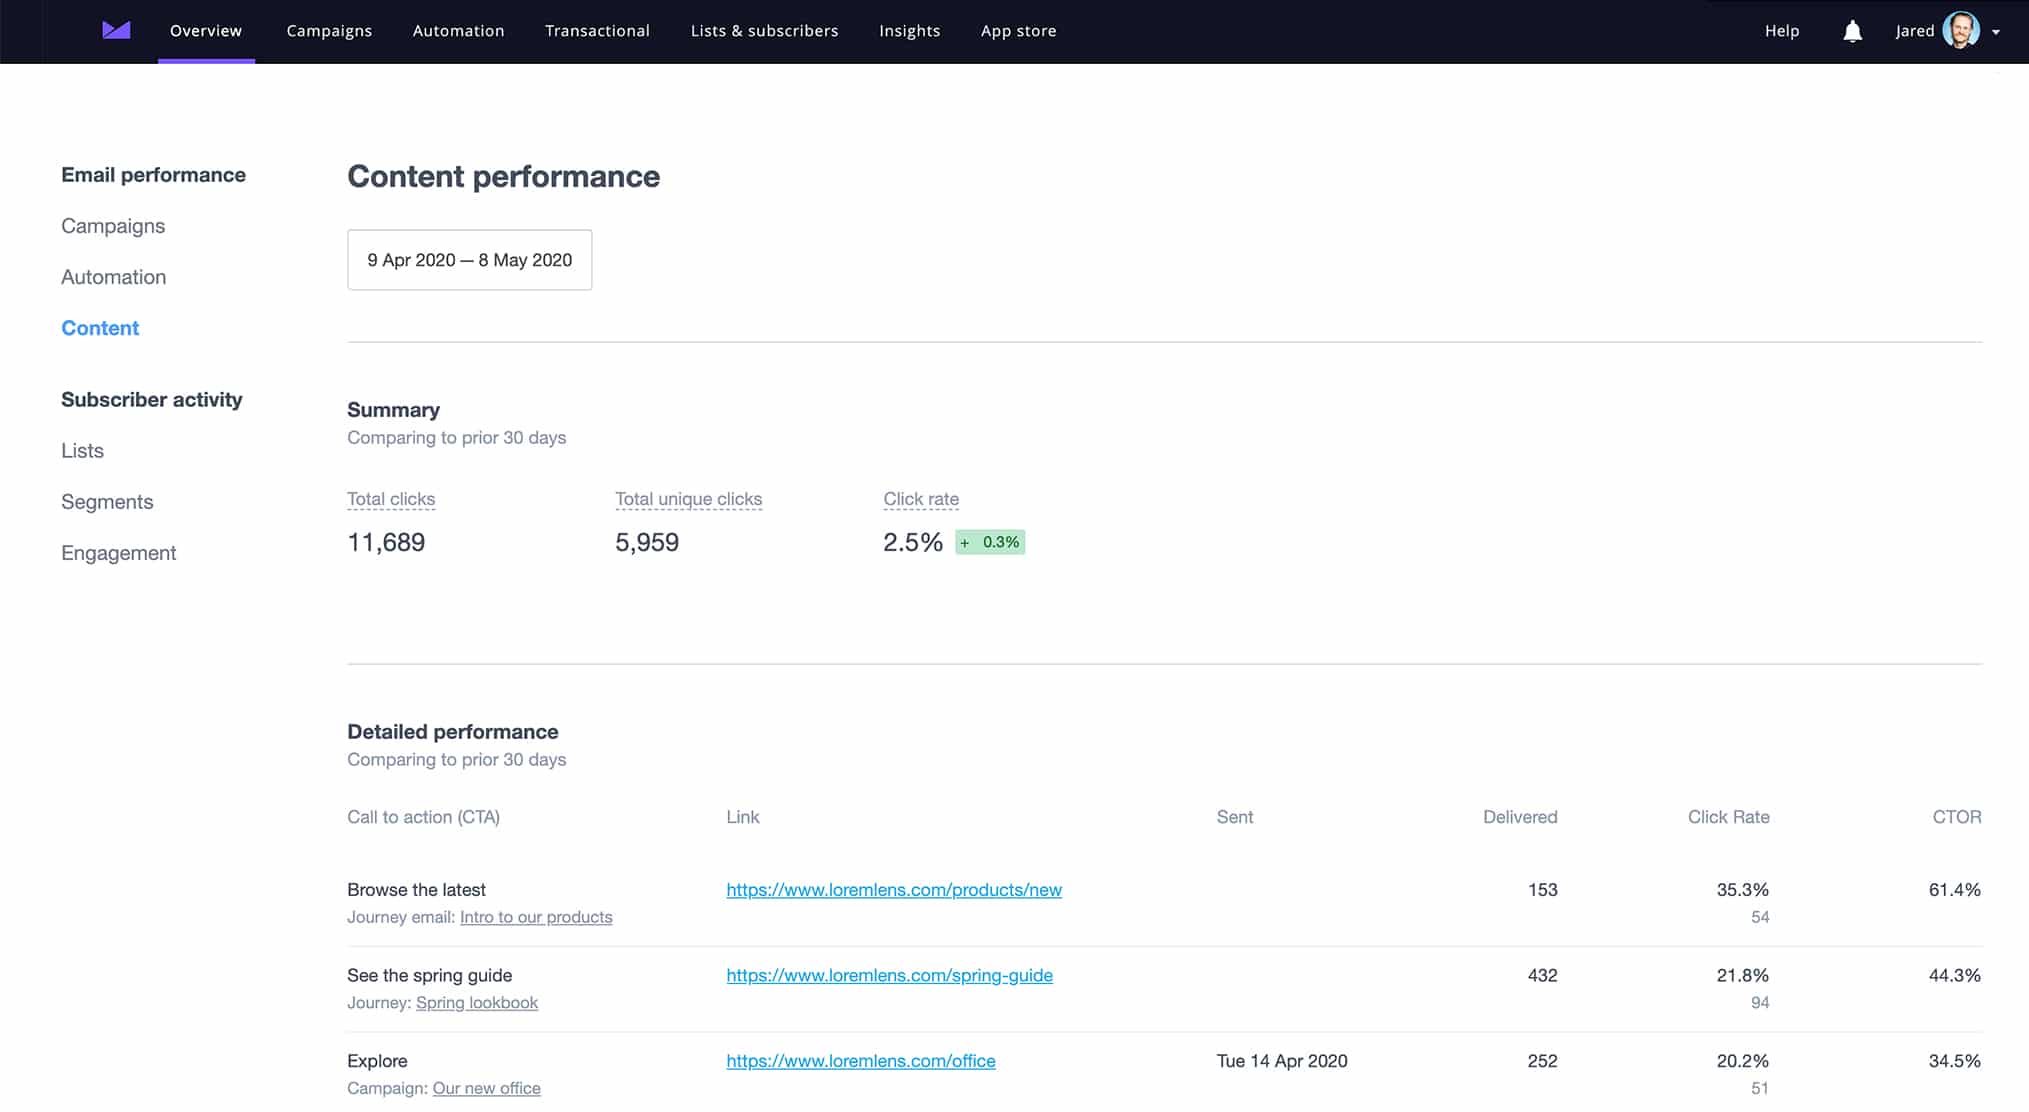
Task: Open Segments in the sidebar
Action: click(x=107, y=501)
